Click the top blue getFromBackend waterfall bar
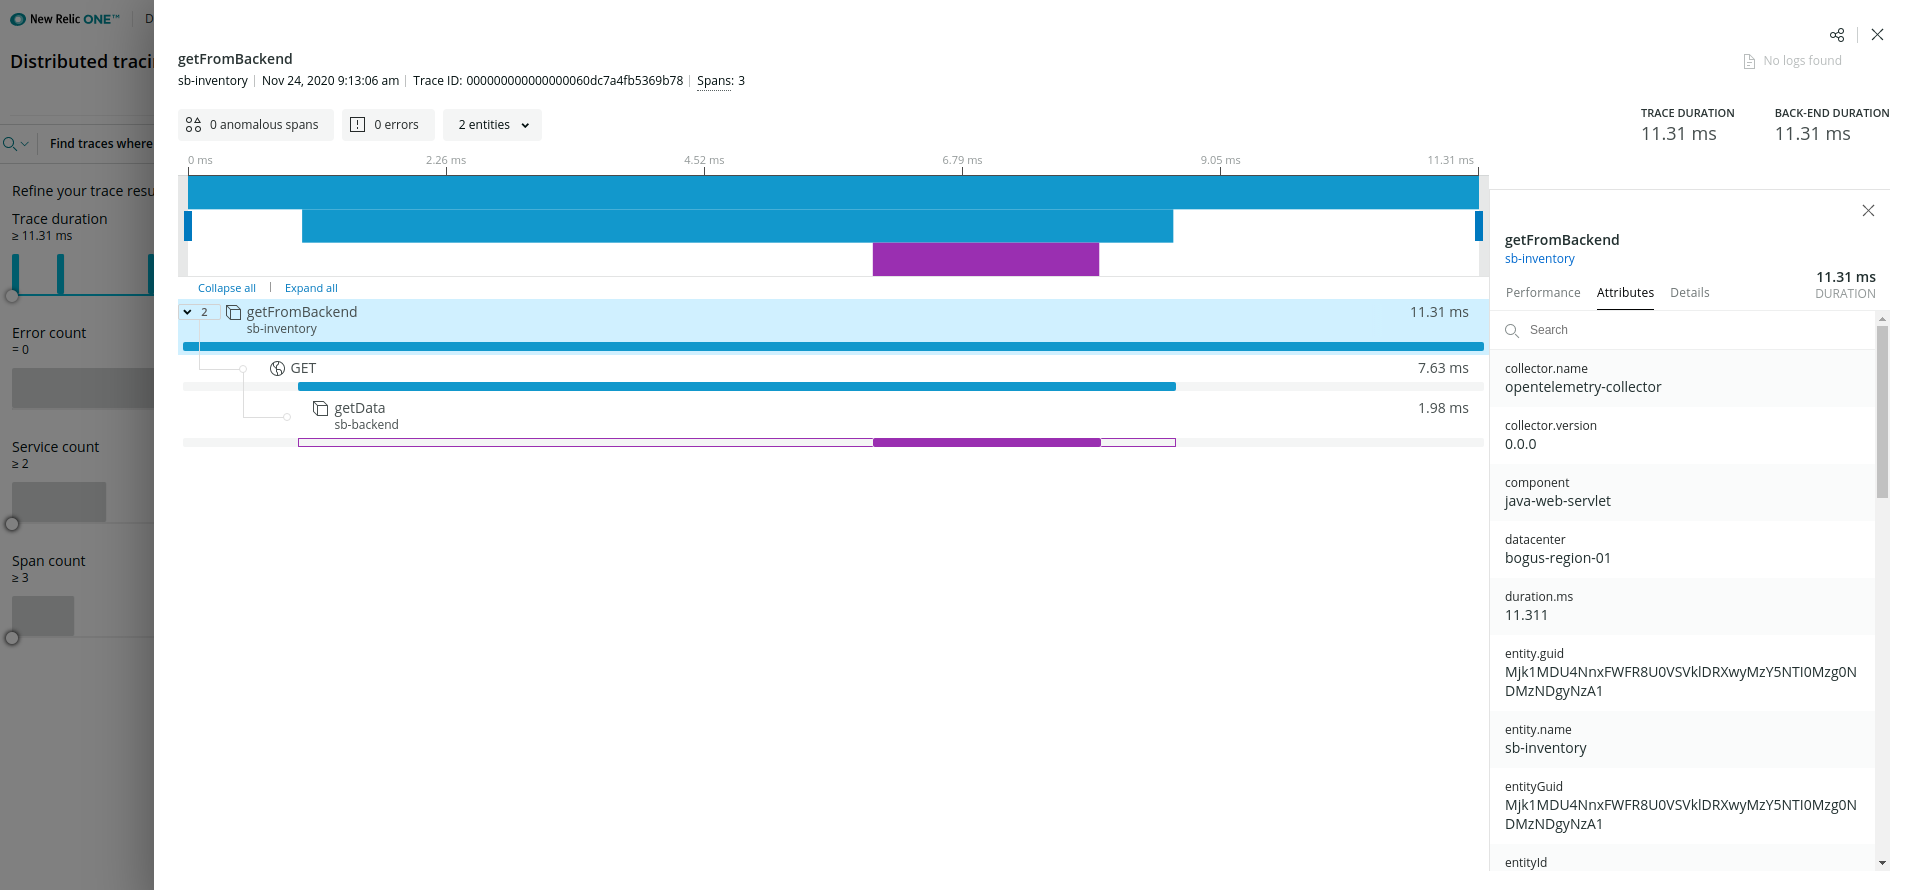The width and height of the screenshot is (1905, 890). [833, 192]
